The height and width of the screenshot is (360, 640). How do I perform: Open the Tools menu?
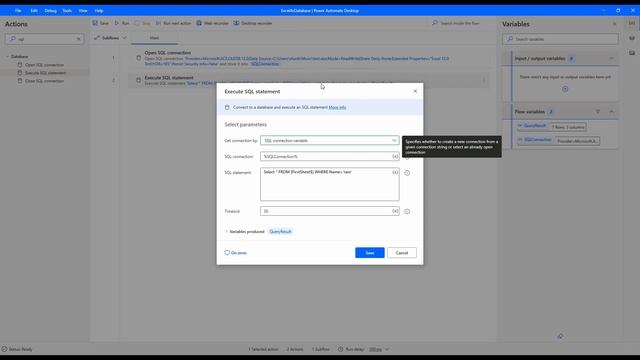67,11
